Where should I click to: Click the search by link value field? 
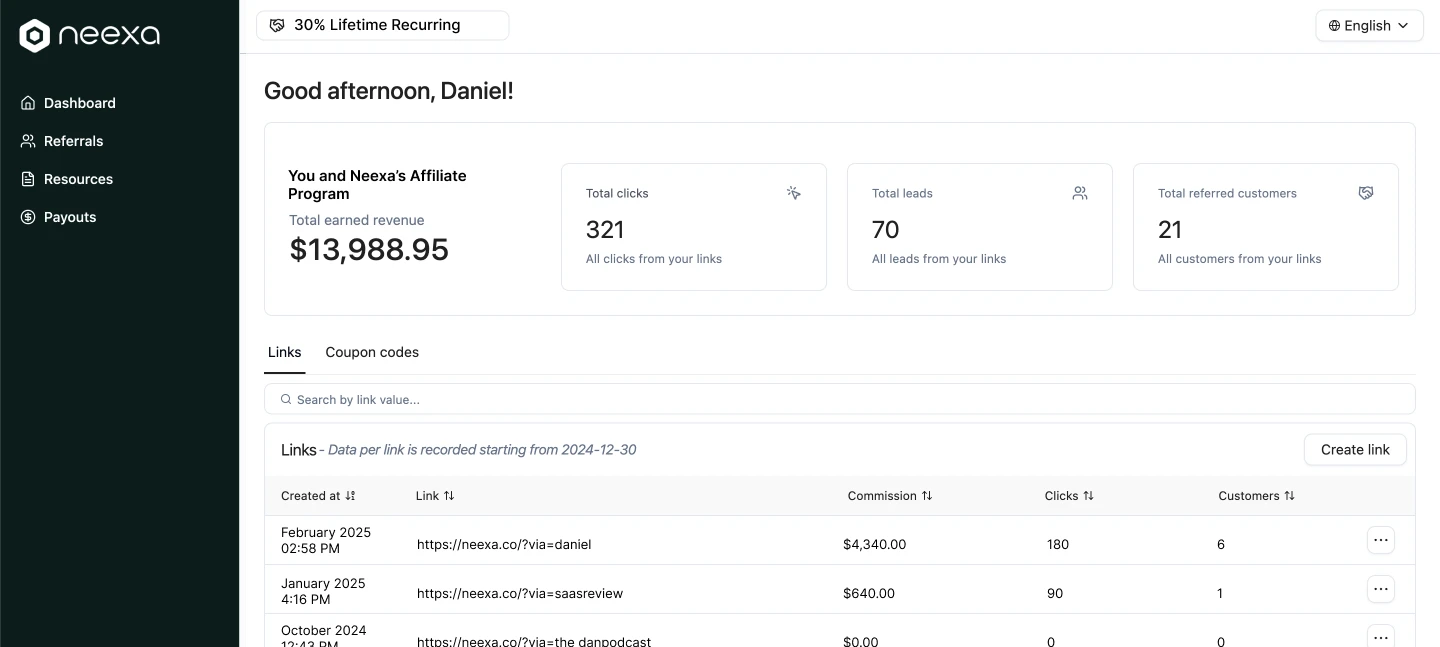[x=840, y=399]
